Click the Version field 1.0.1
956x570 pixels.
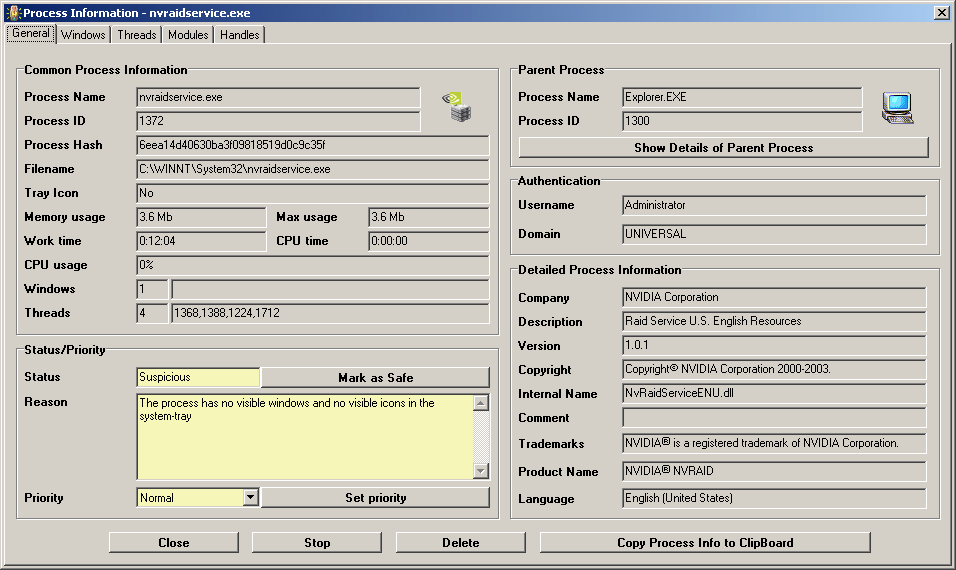click(774, 345)
